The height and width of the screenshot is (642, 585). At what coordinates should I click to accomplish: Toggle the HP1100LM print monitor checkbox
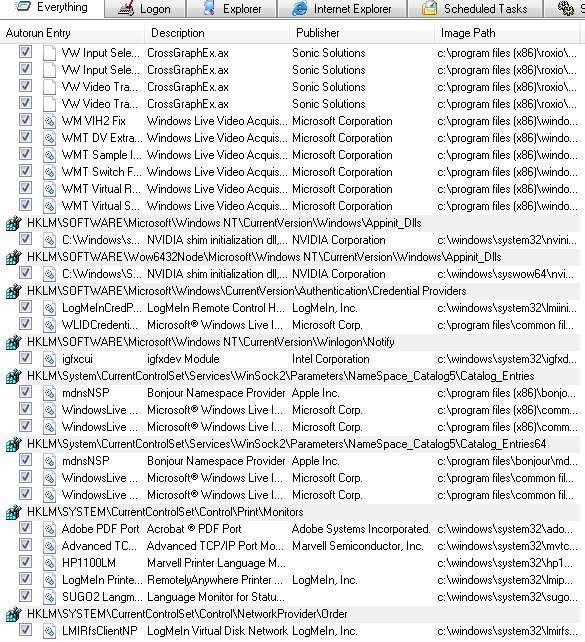pyautogui.click(x=25, y=562)
